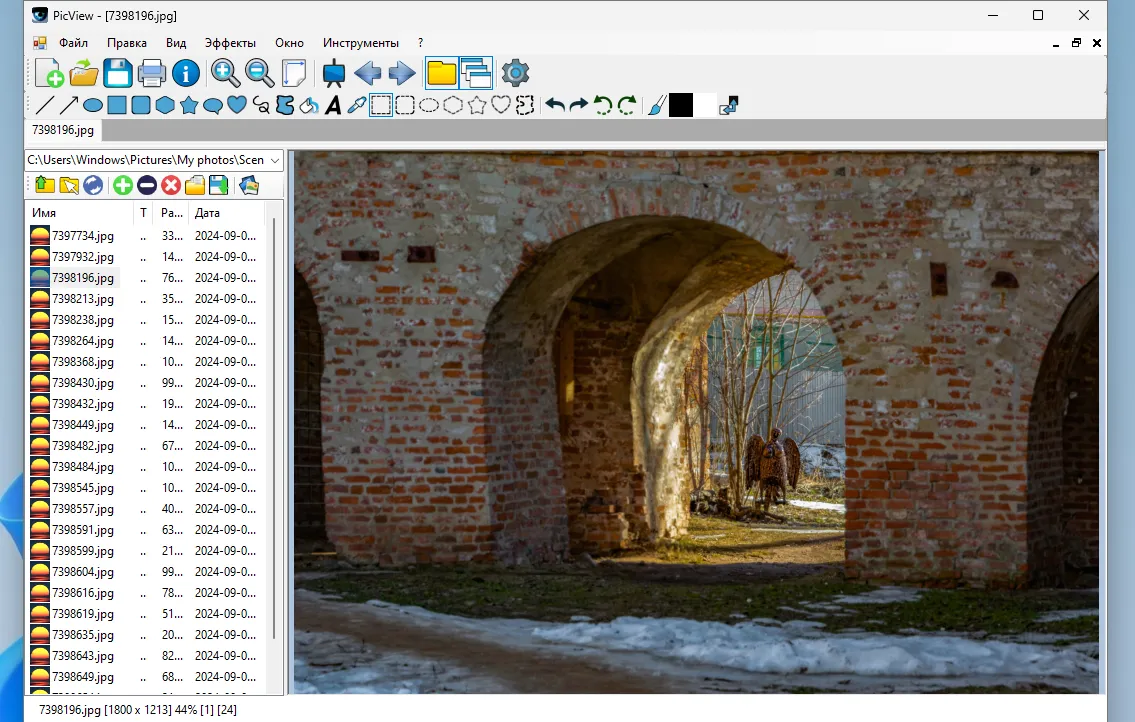Pick the eyedropper color picker tool
Screen dimensions: 1135x722
tap(357, 105)
